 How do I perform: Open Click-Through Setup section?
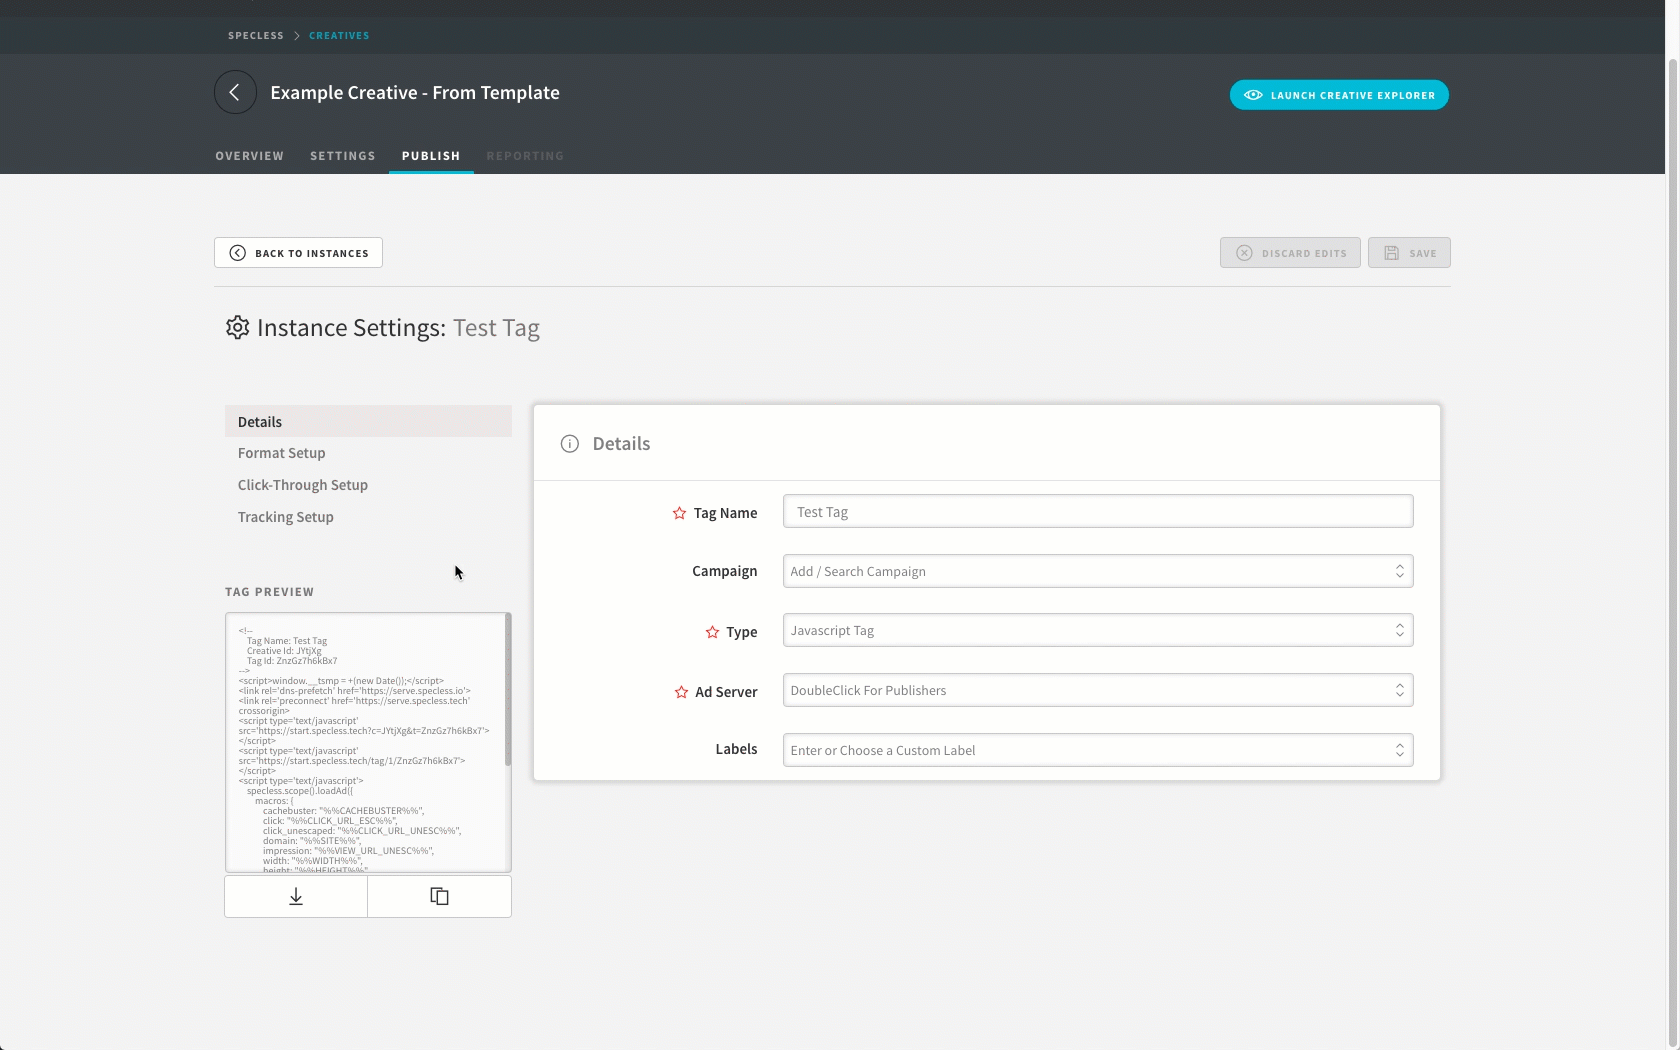(303, 485)
